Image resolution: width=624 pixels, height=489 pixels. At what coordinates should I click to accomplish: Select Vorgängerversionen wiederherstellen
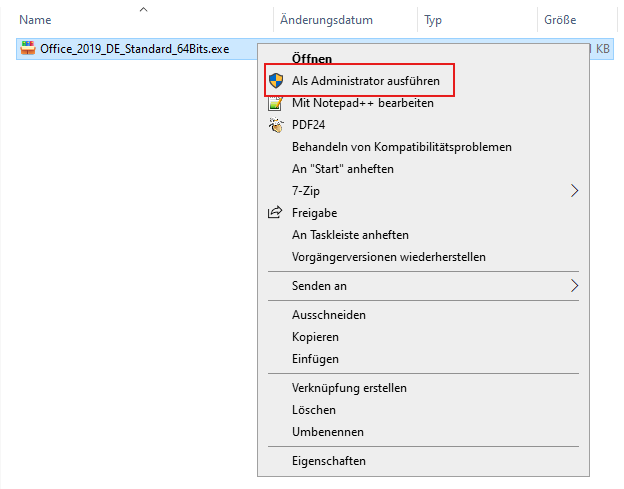(388, 257)
